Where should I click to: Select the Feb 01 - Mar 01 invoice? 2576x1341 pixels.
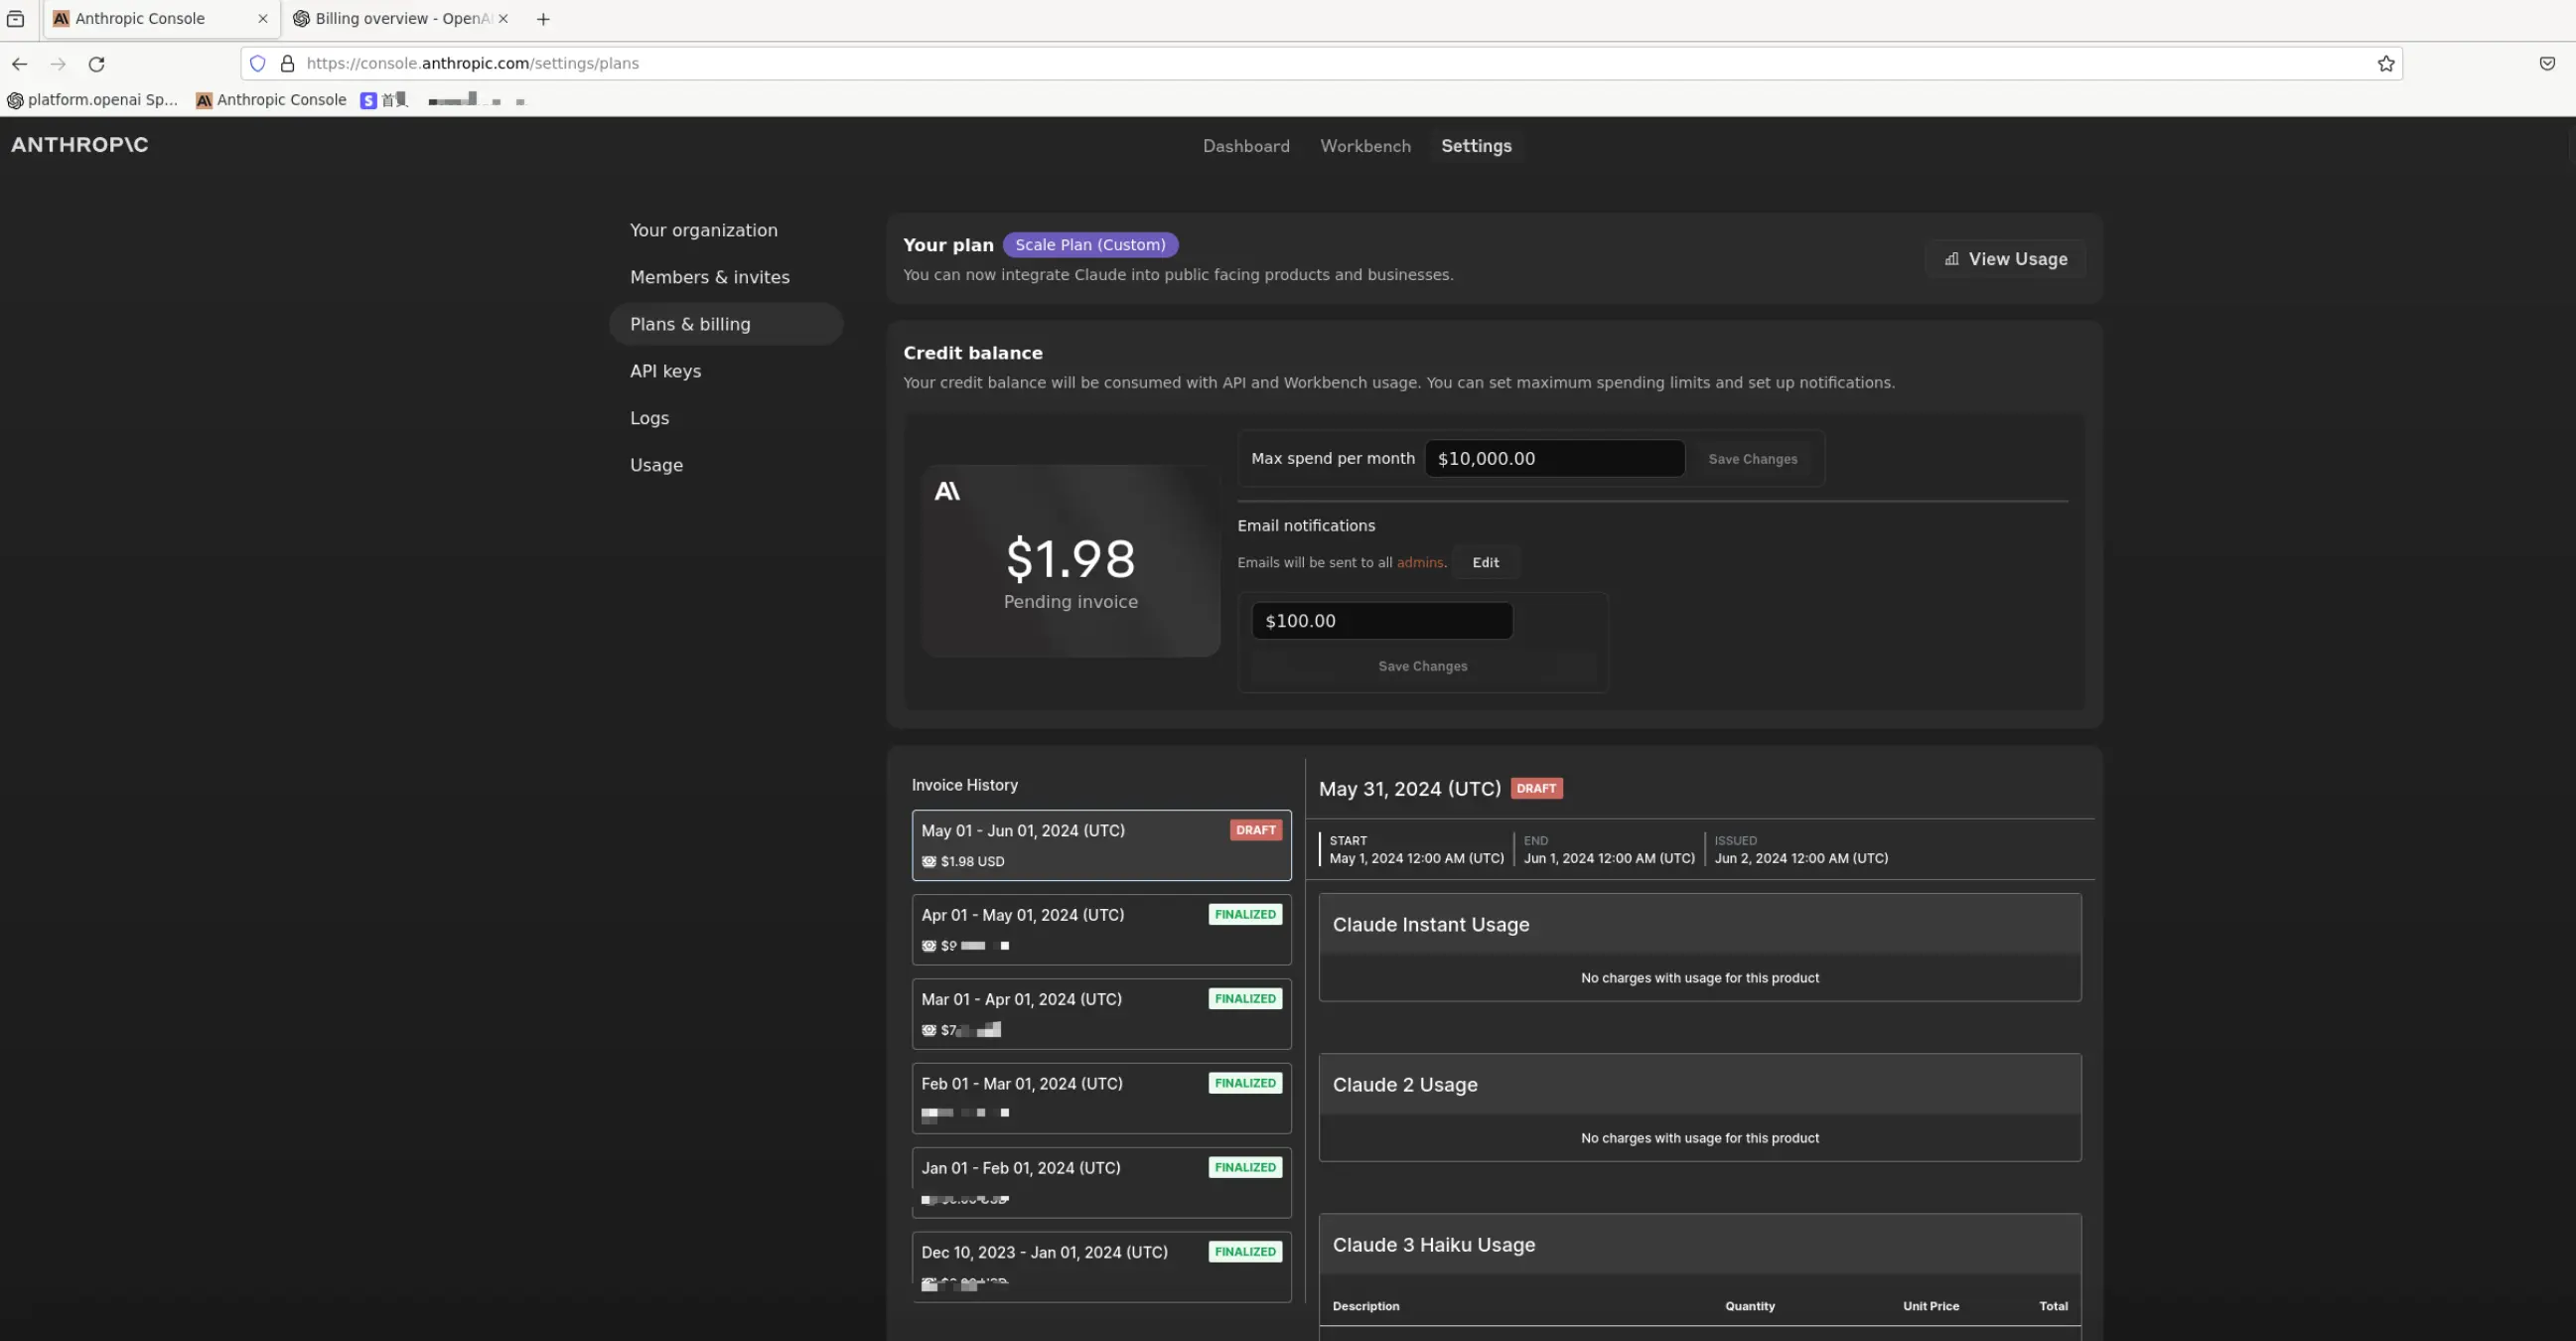pyautogui.click(x=1101, y=1099)
